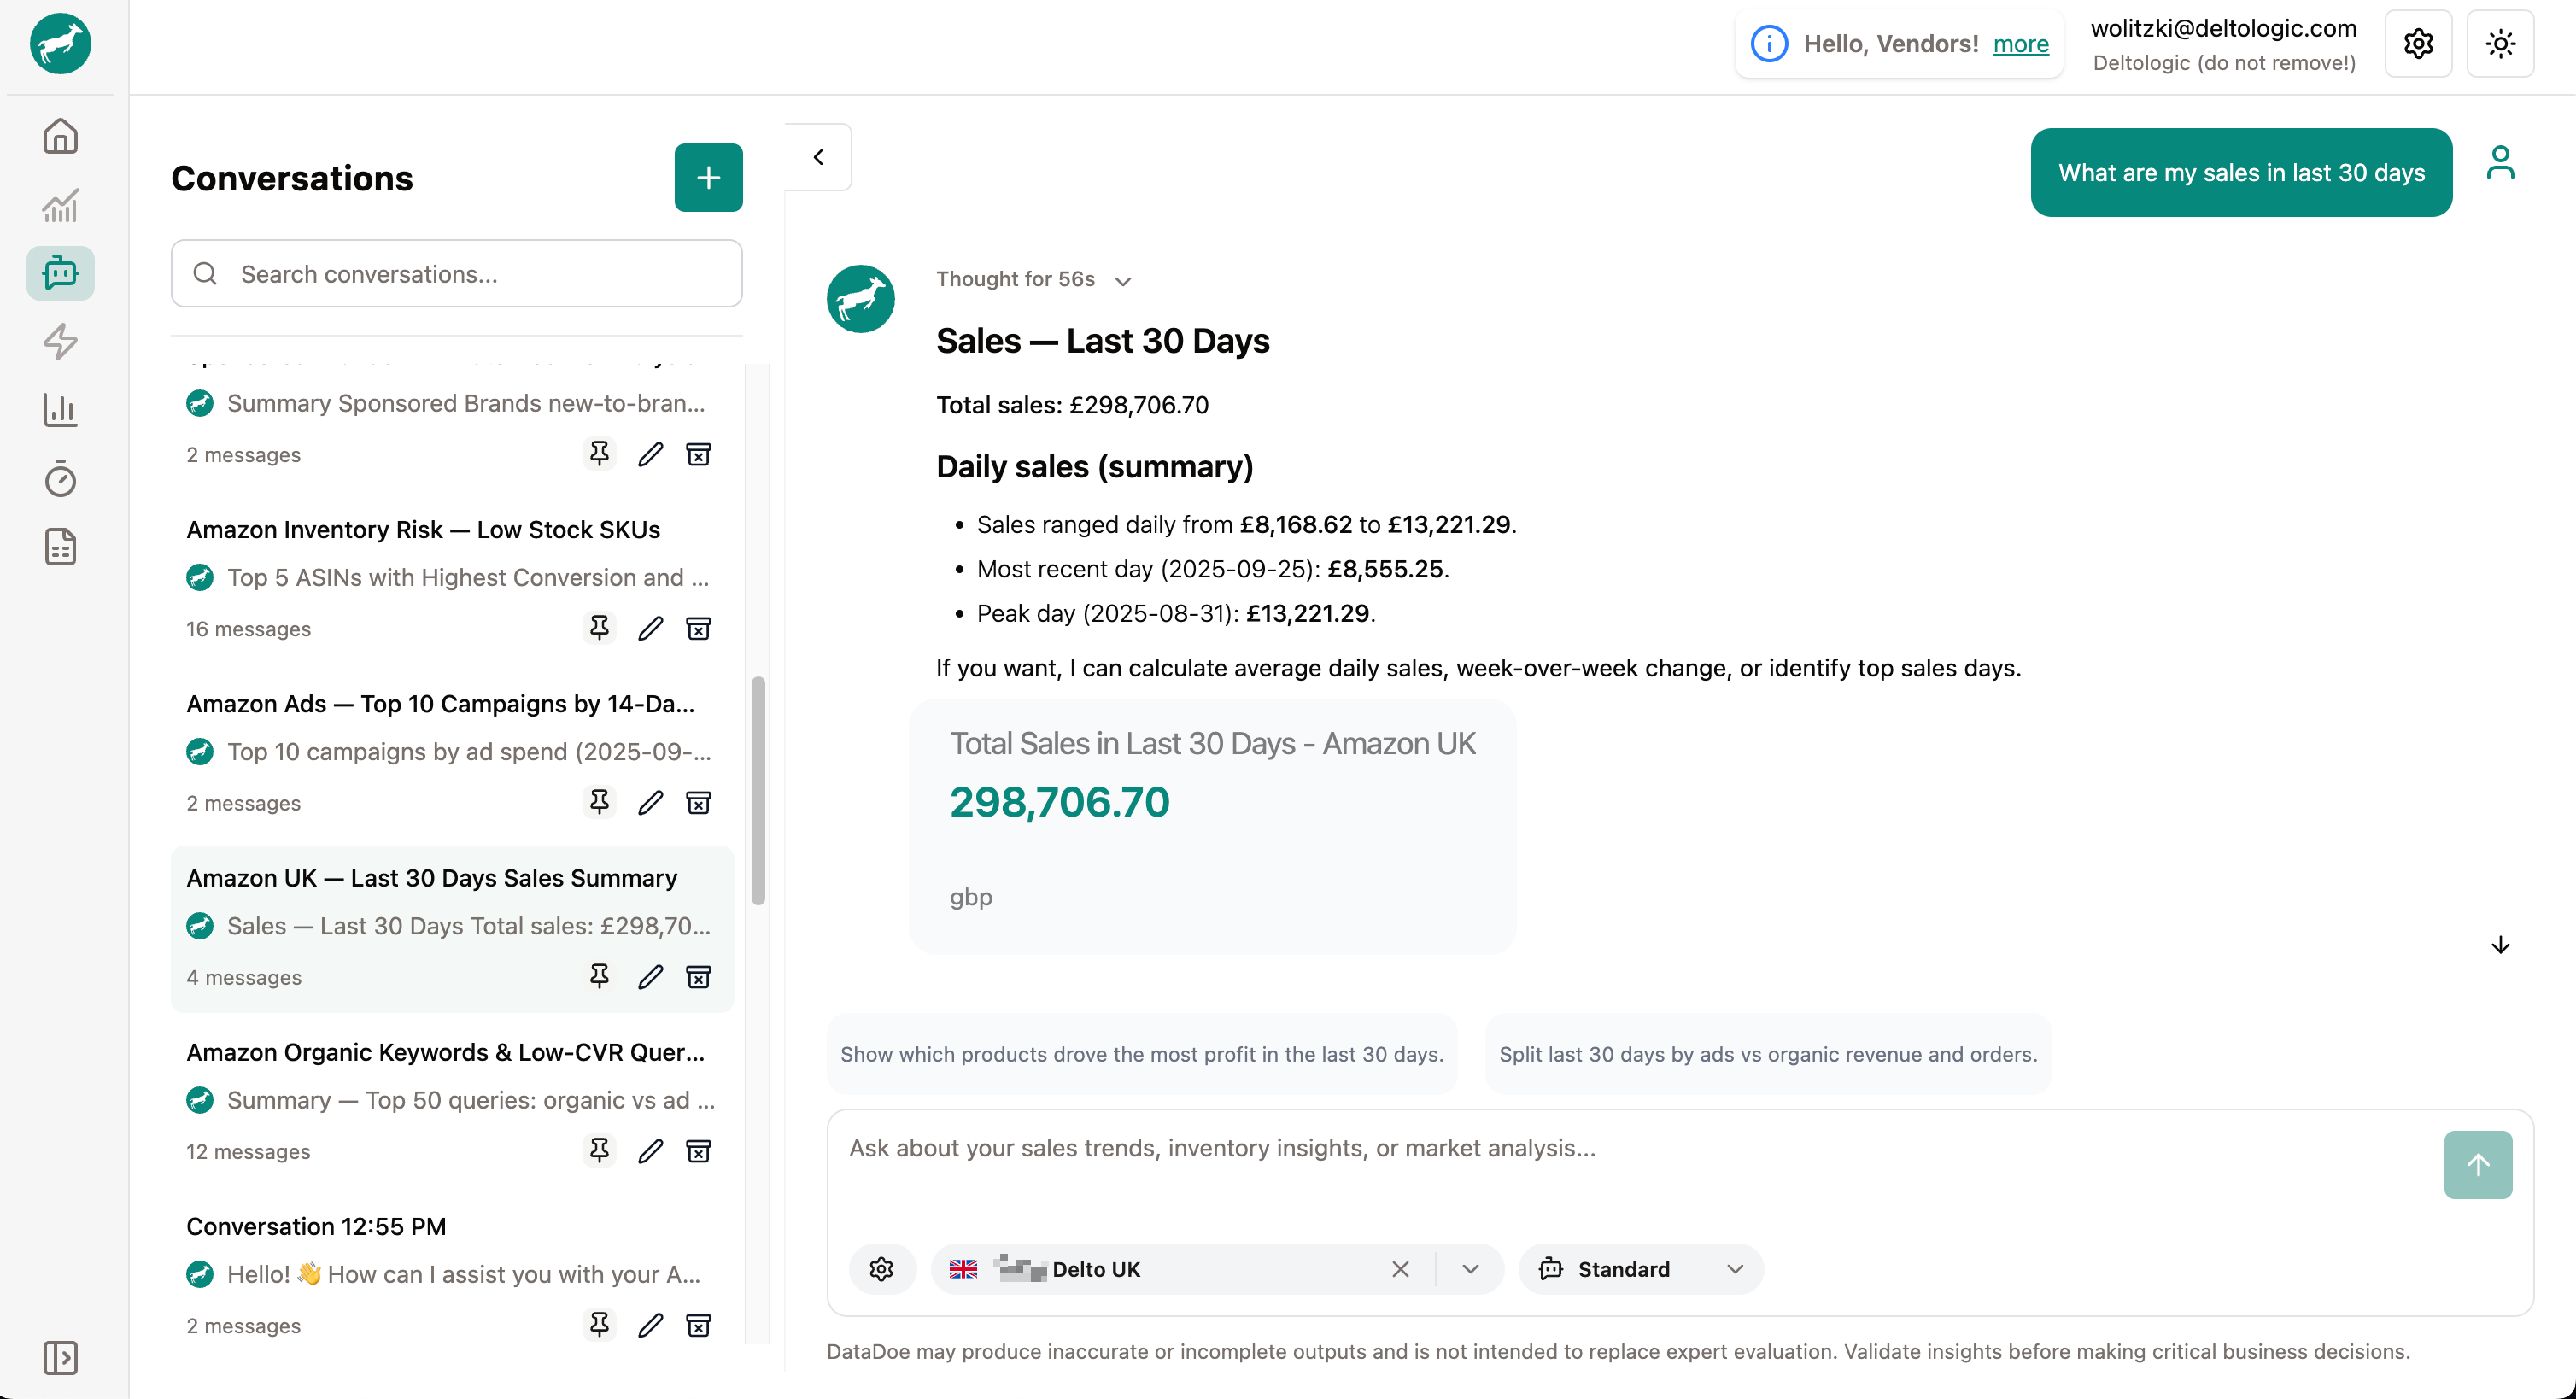Open the stopwatch timer sidebar icon

[60, 478]
